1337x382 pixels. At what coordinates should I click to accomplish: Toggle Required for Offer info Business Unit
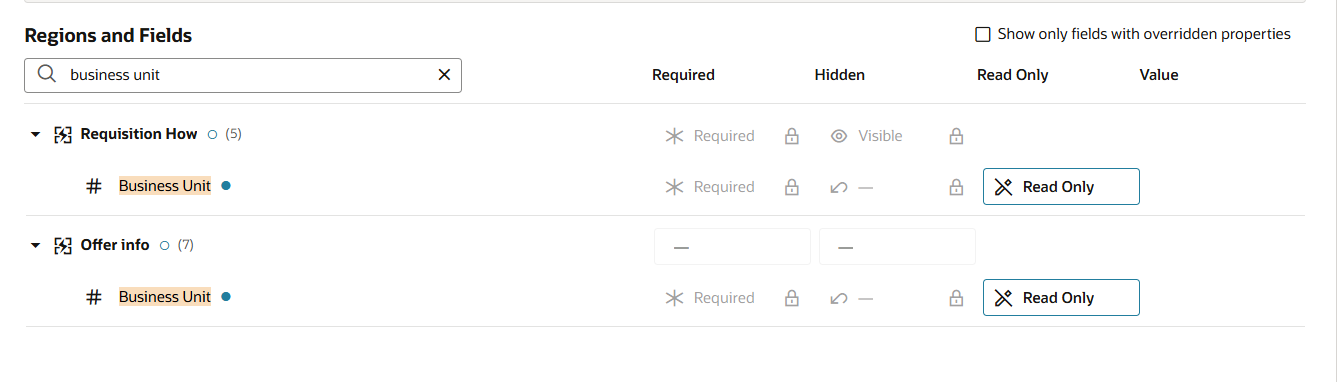pos(710,298)
